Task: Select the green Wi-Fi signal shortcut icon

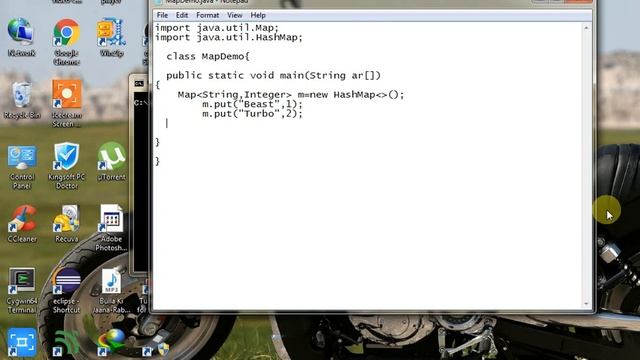Action: pos(66,342)
